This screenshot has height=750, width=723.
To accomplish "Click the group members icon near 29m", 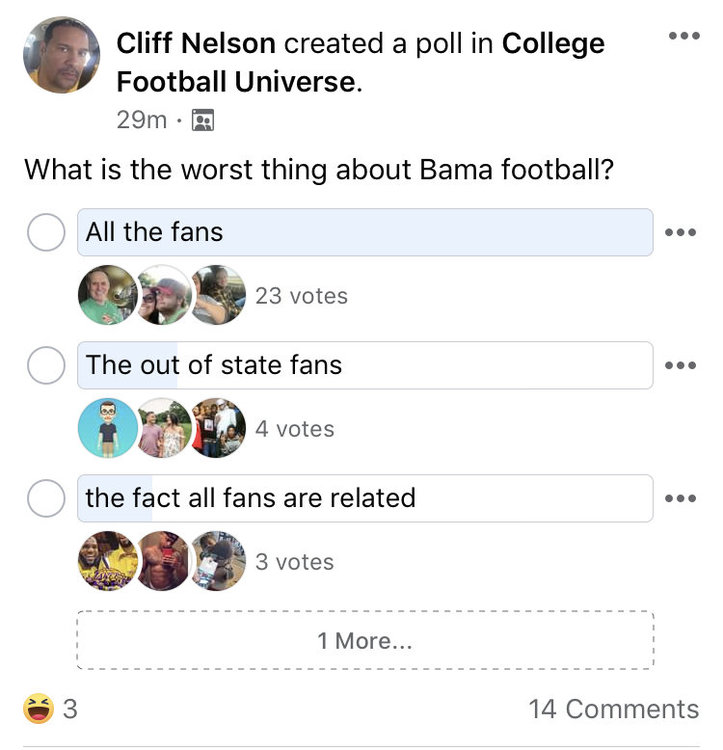I will point(203,121).
